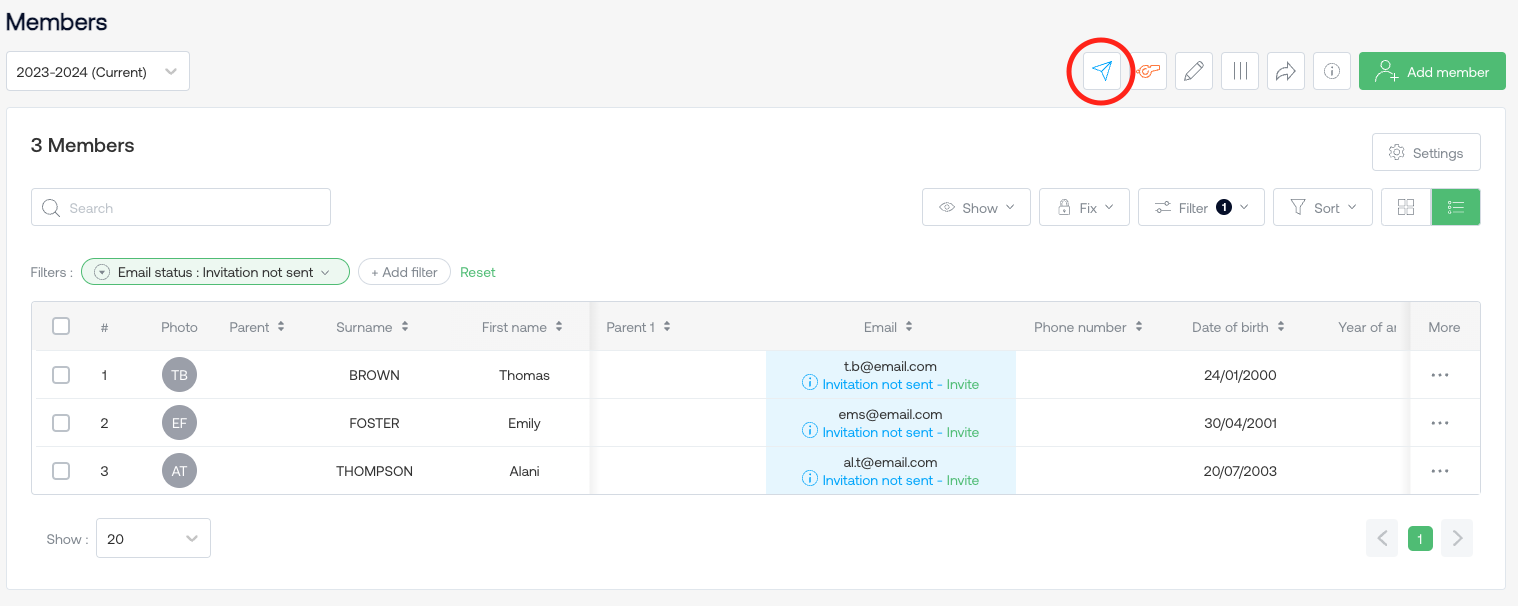This screenshot has width=1518, height=606.
Task: Open the Show columns menu
Action: pos(976,207)
